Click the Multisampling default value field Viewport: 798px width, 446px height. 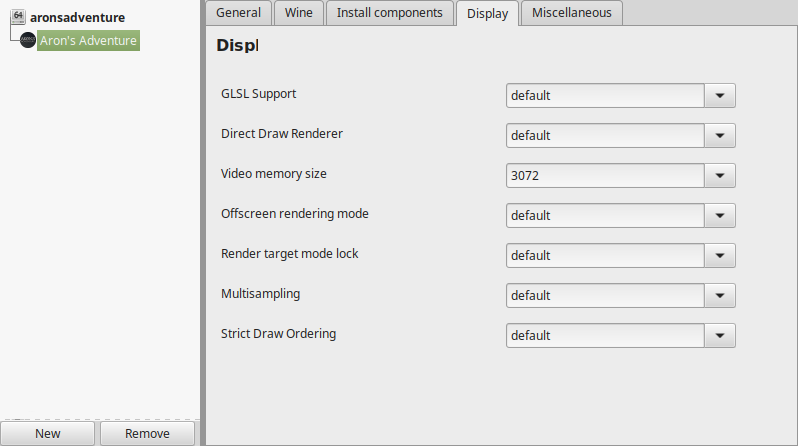[606, 295]
